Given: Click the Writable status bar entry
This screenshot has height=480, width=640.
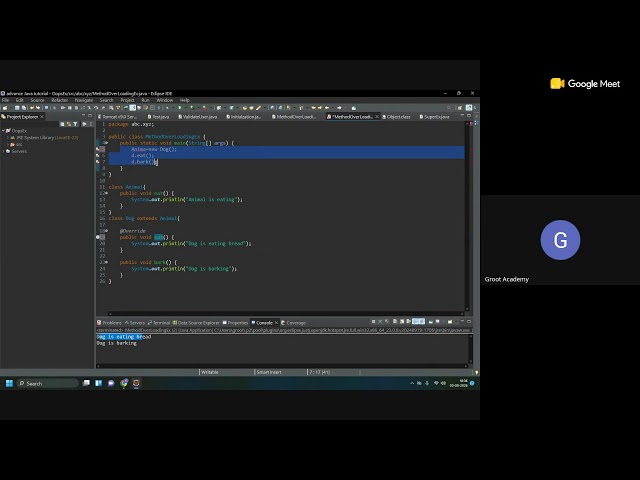Looking at the screenshot, I should (x=210, y=372).
